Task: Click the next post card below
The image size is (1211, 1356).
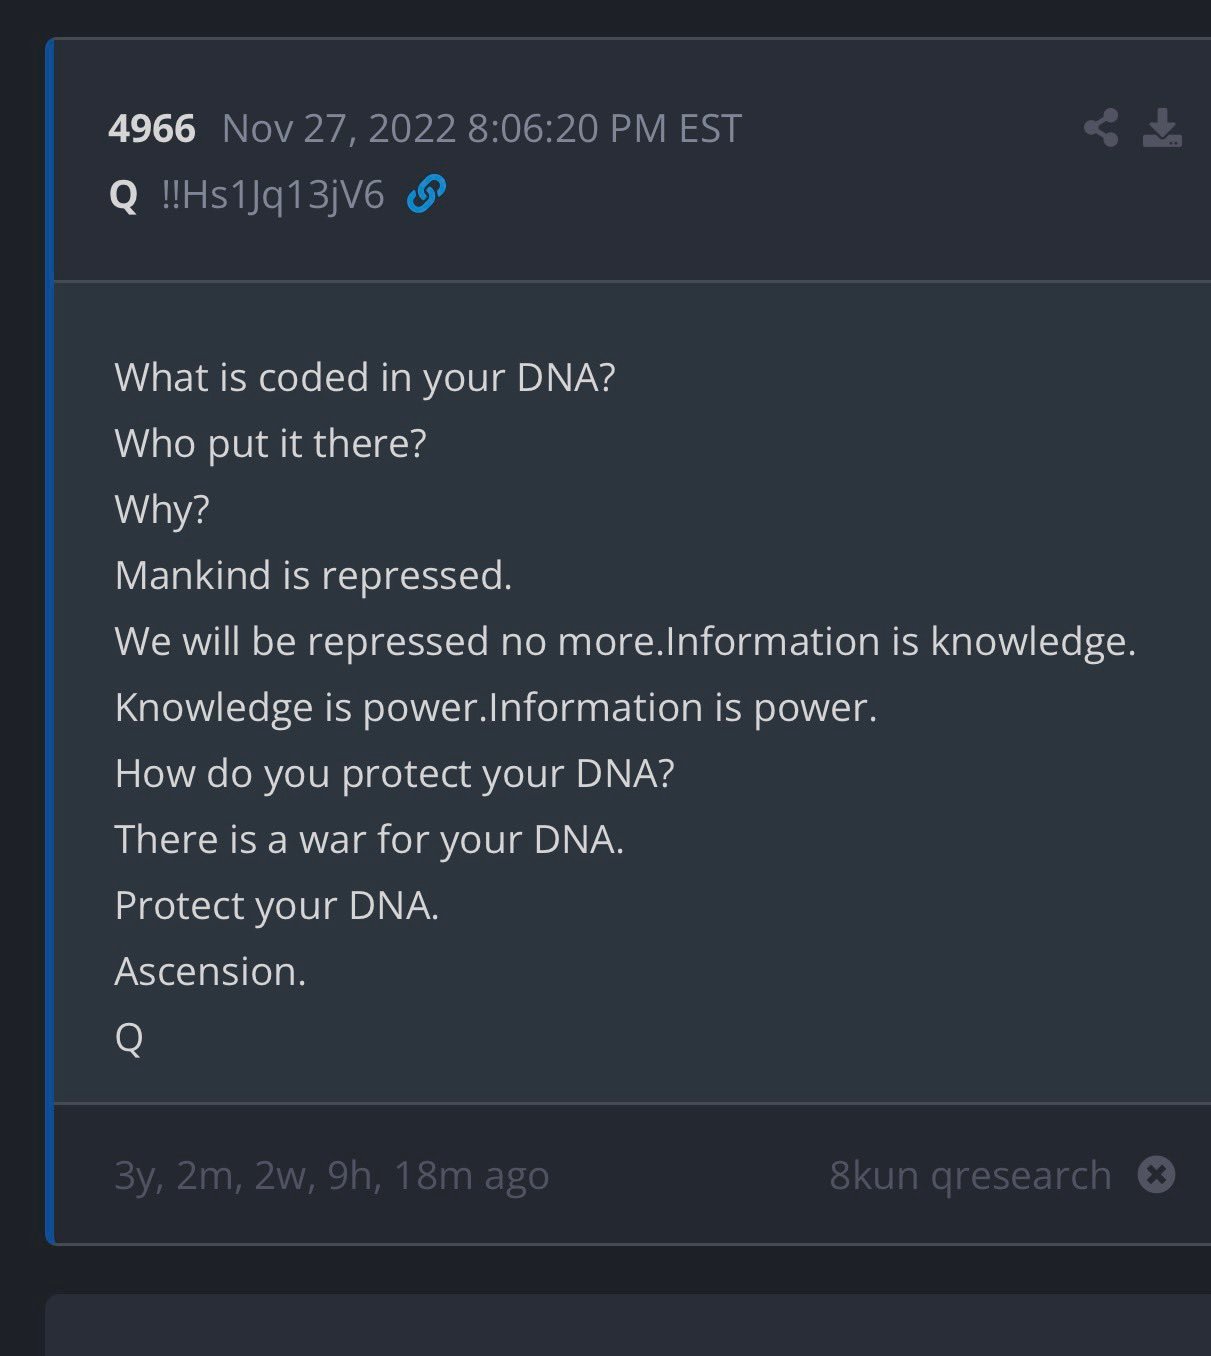Action: coord(628,1326)
